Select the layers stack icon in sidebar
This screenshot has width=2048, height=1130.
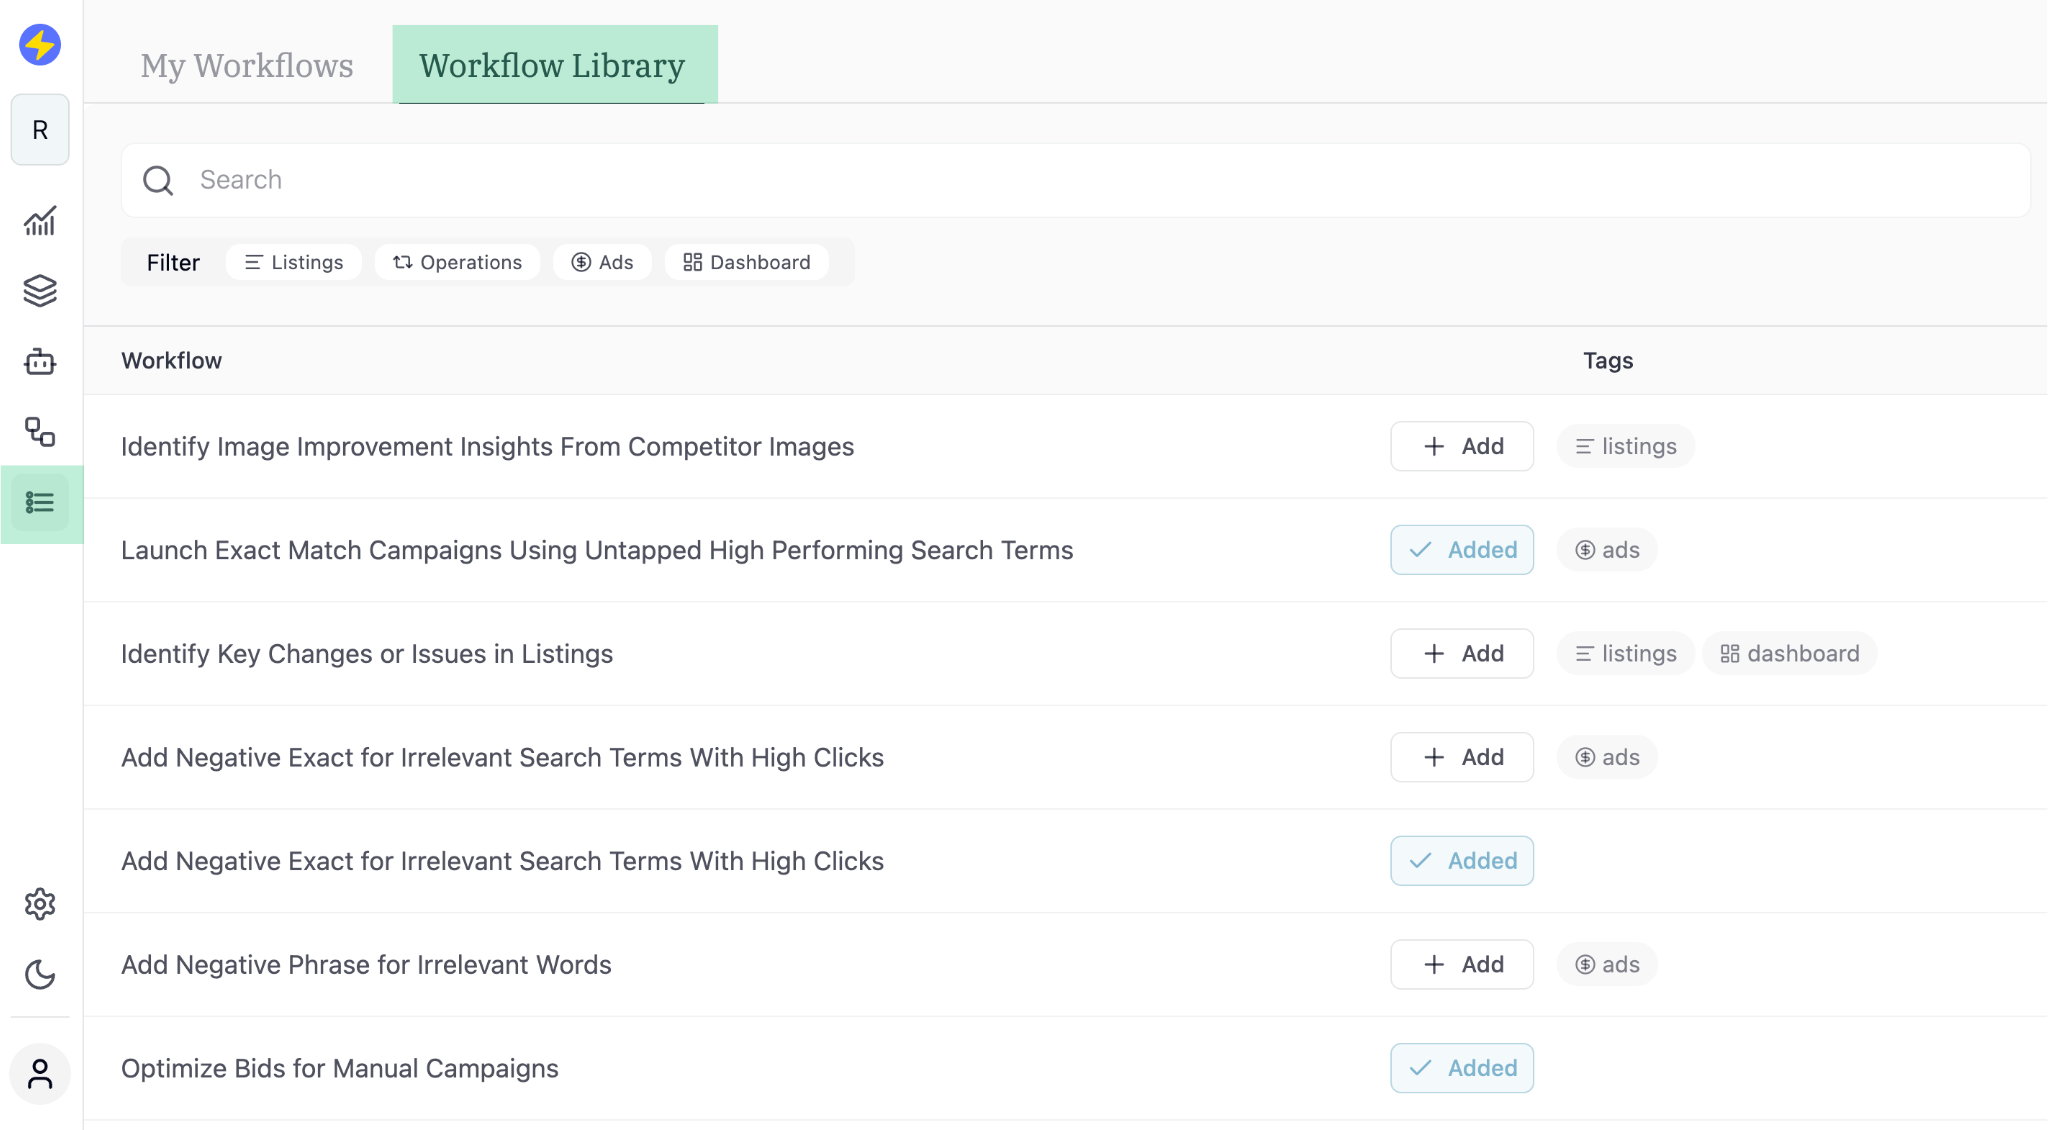coord(40,291)
